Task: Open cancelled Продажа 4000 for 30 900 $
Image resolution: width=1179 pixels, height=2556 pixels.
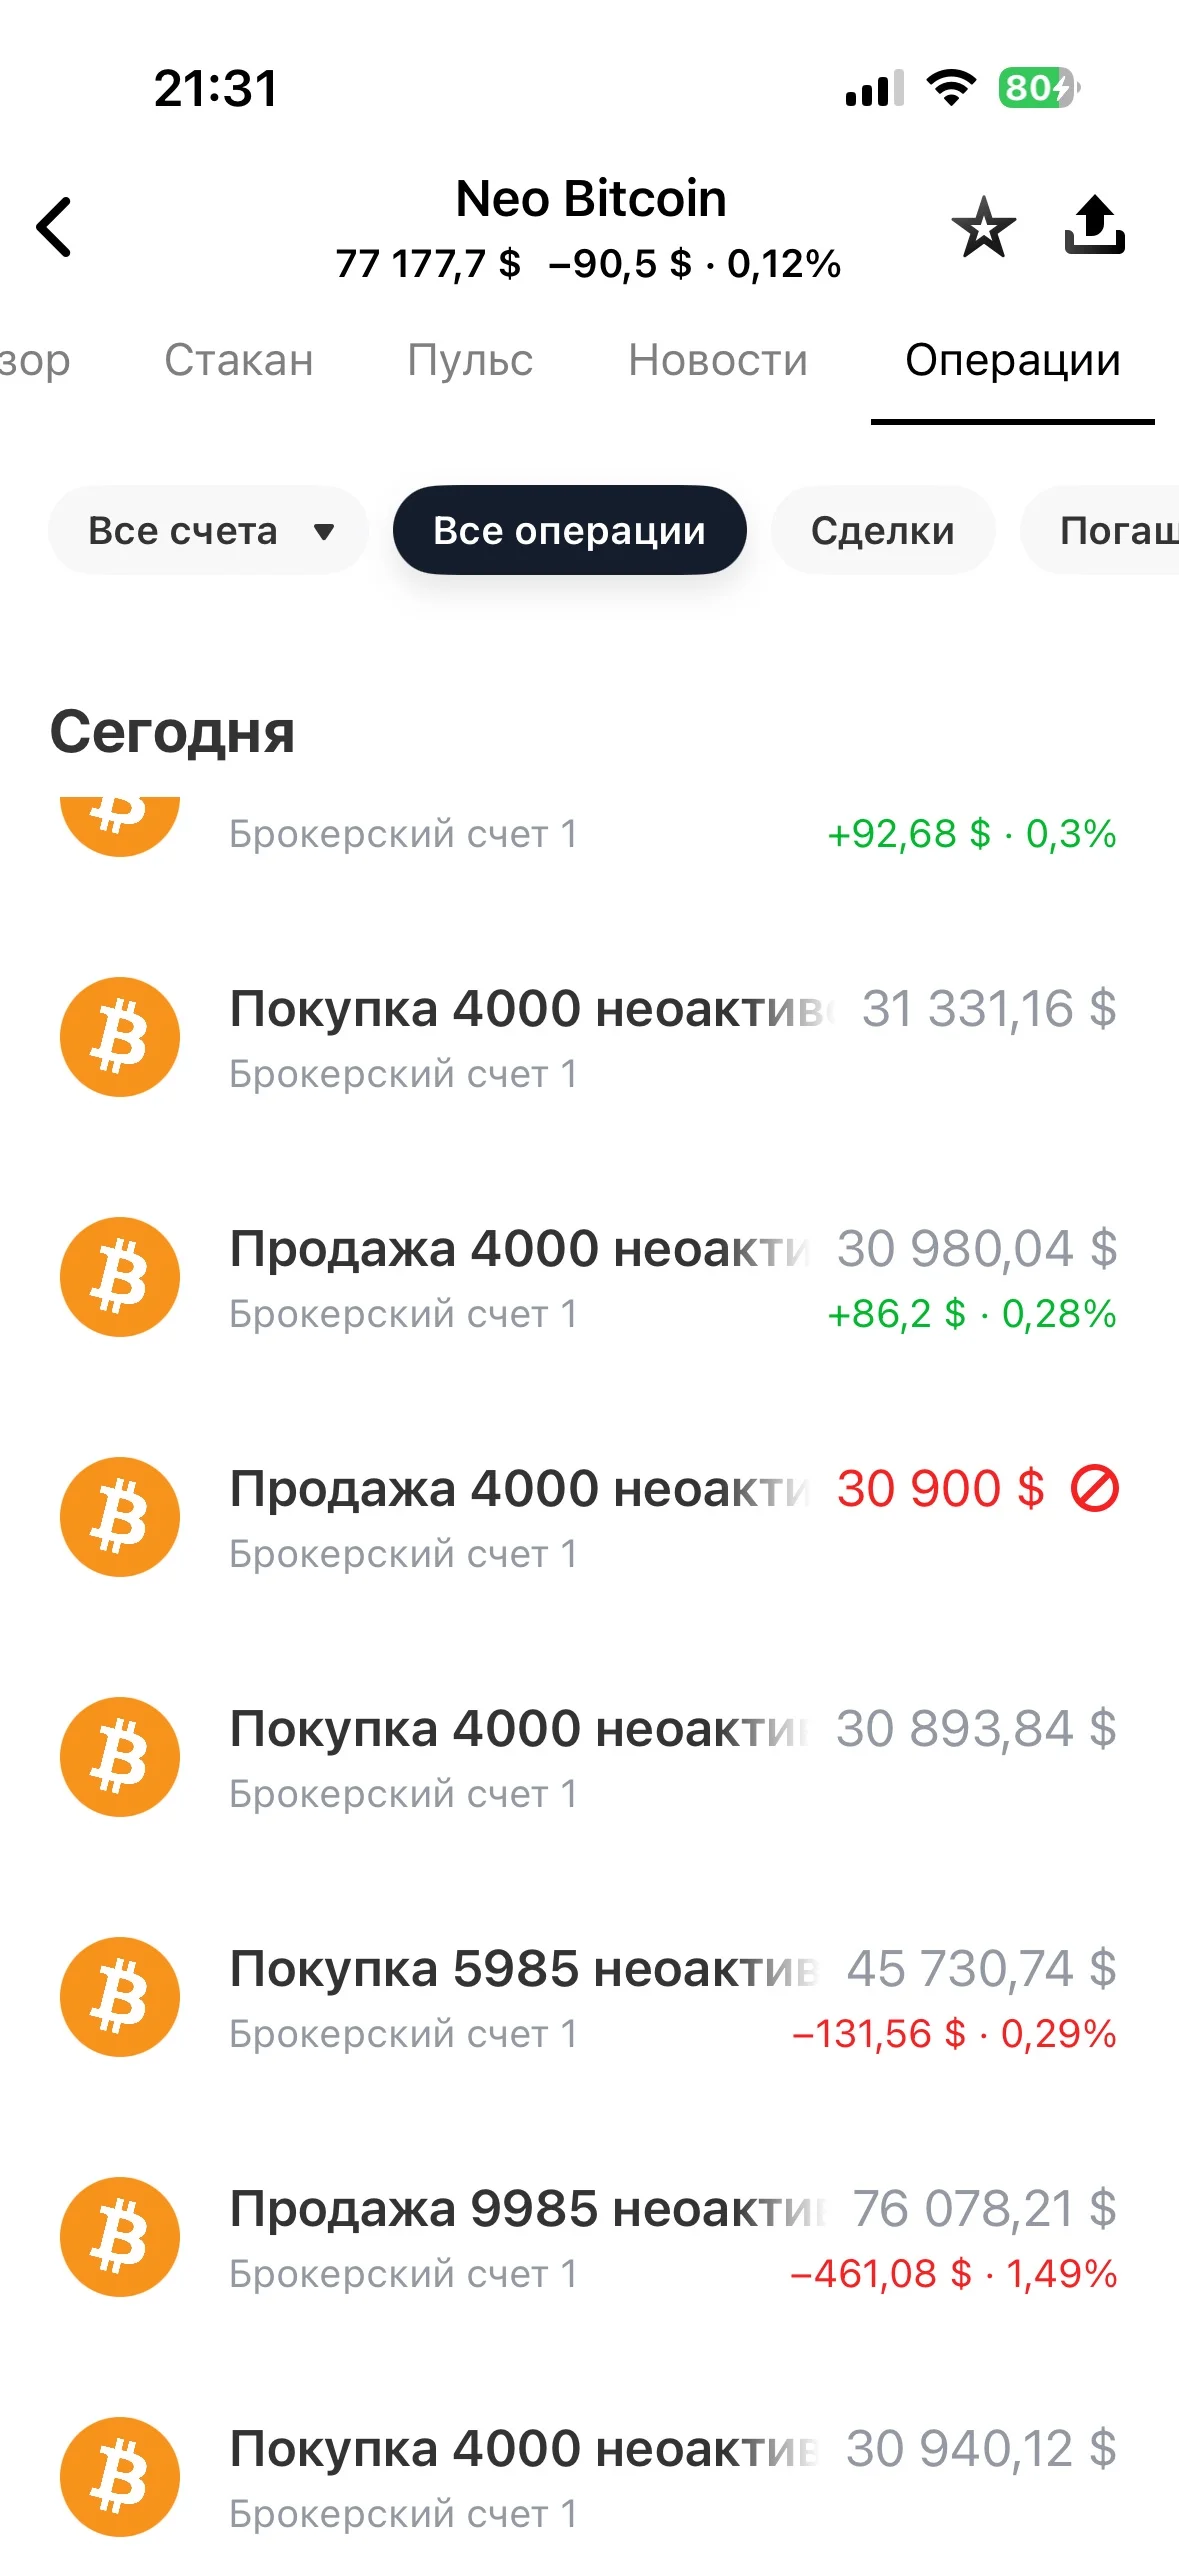Action: [589, 1517]
